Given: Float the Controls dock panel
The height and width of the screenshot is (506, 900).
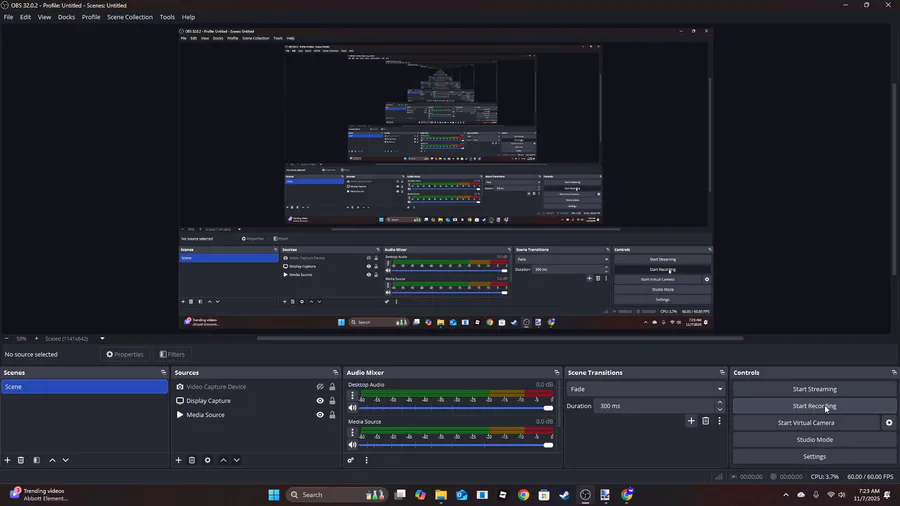Looking at the screenshot, I should 894,372.
